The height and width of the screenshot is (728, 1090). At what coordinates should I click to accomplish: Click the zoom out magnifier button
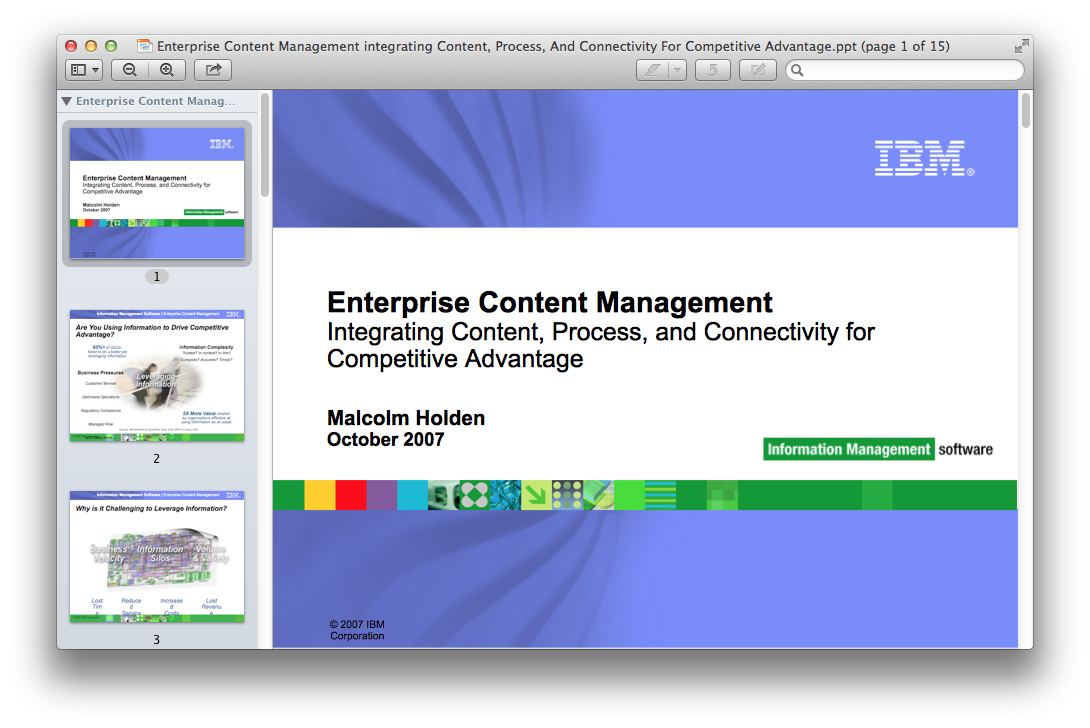pyautogui.click(x=130, y=70)
